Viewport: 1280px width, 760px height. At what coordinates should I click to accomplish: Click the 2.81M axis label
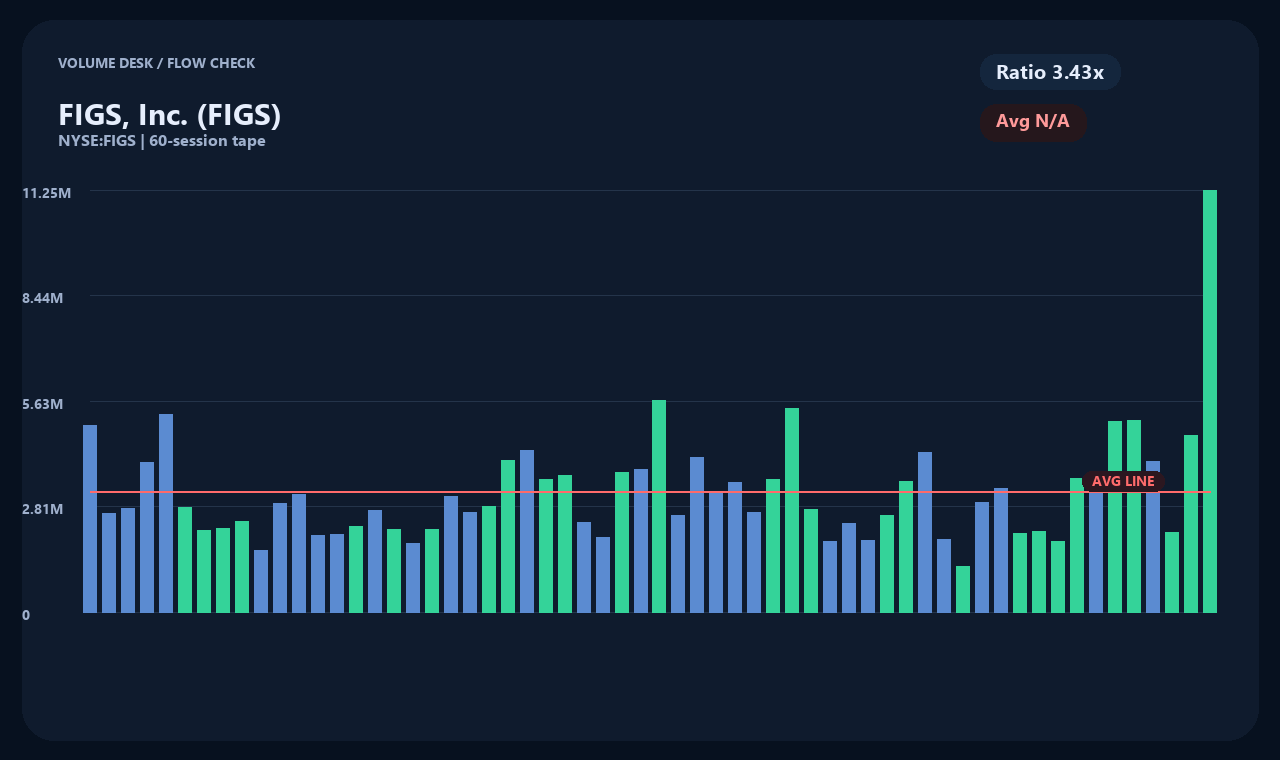click(43, 509)
